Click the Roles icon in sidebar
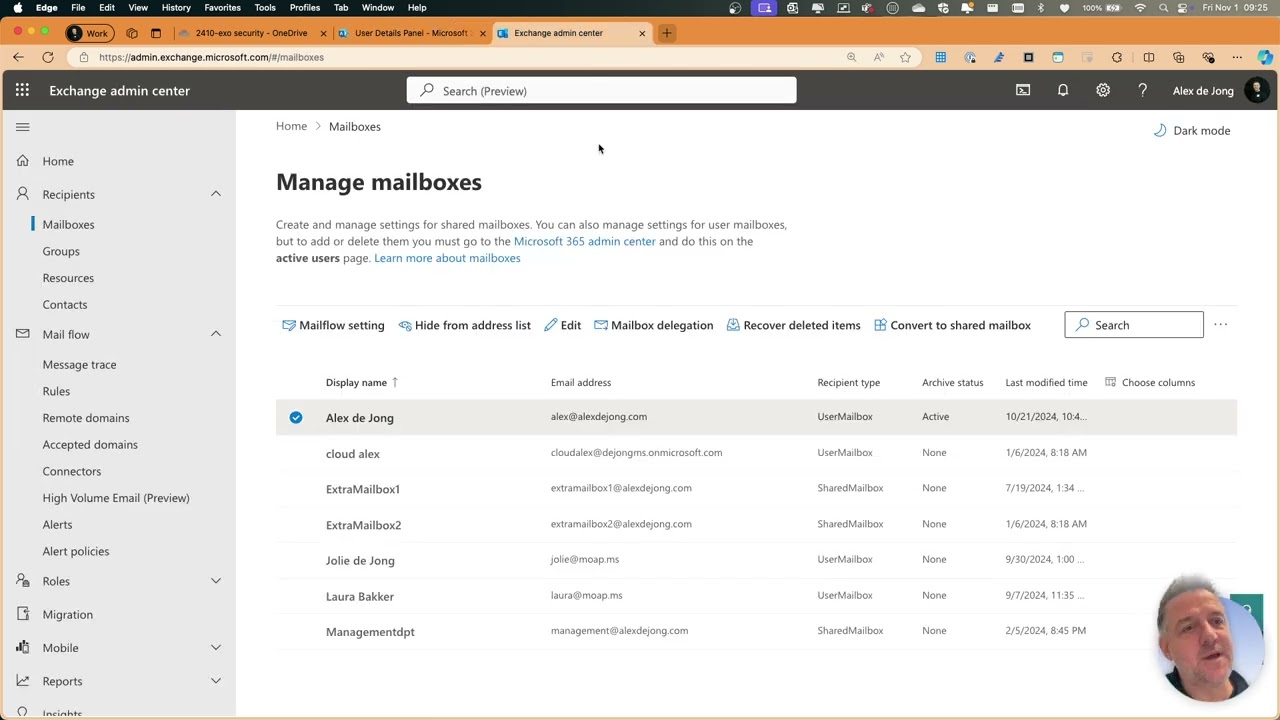This screenshot has height=720, width=1280. 23,581
